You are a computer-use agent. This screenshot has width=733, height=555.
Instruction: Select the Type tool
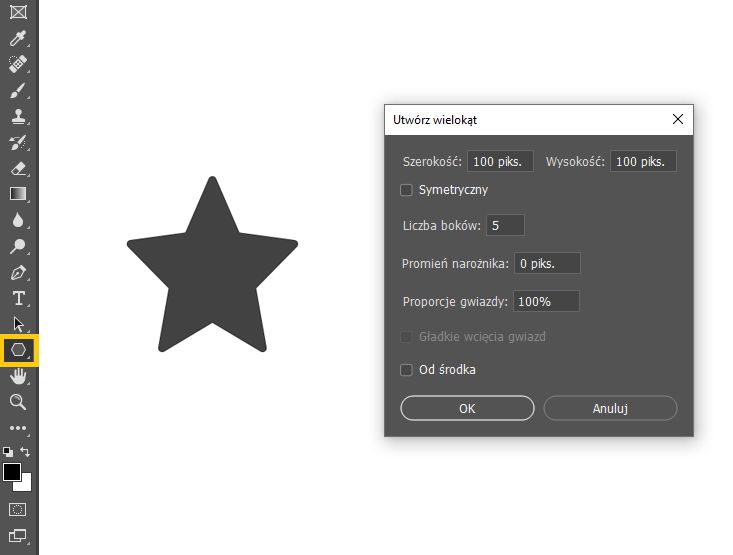[x=18, y=298]
